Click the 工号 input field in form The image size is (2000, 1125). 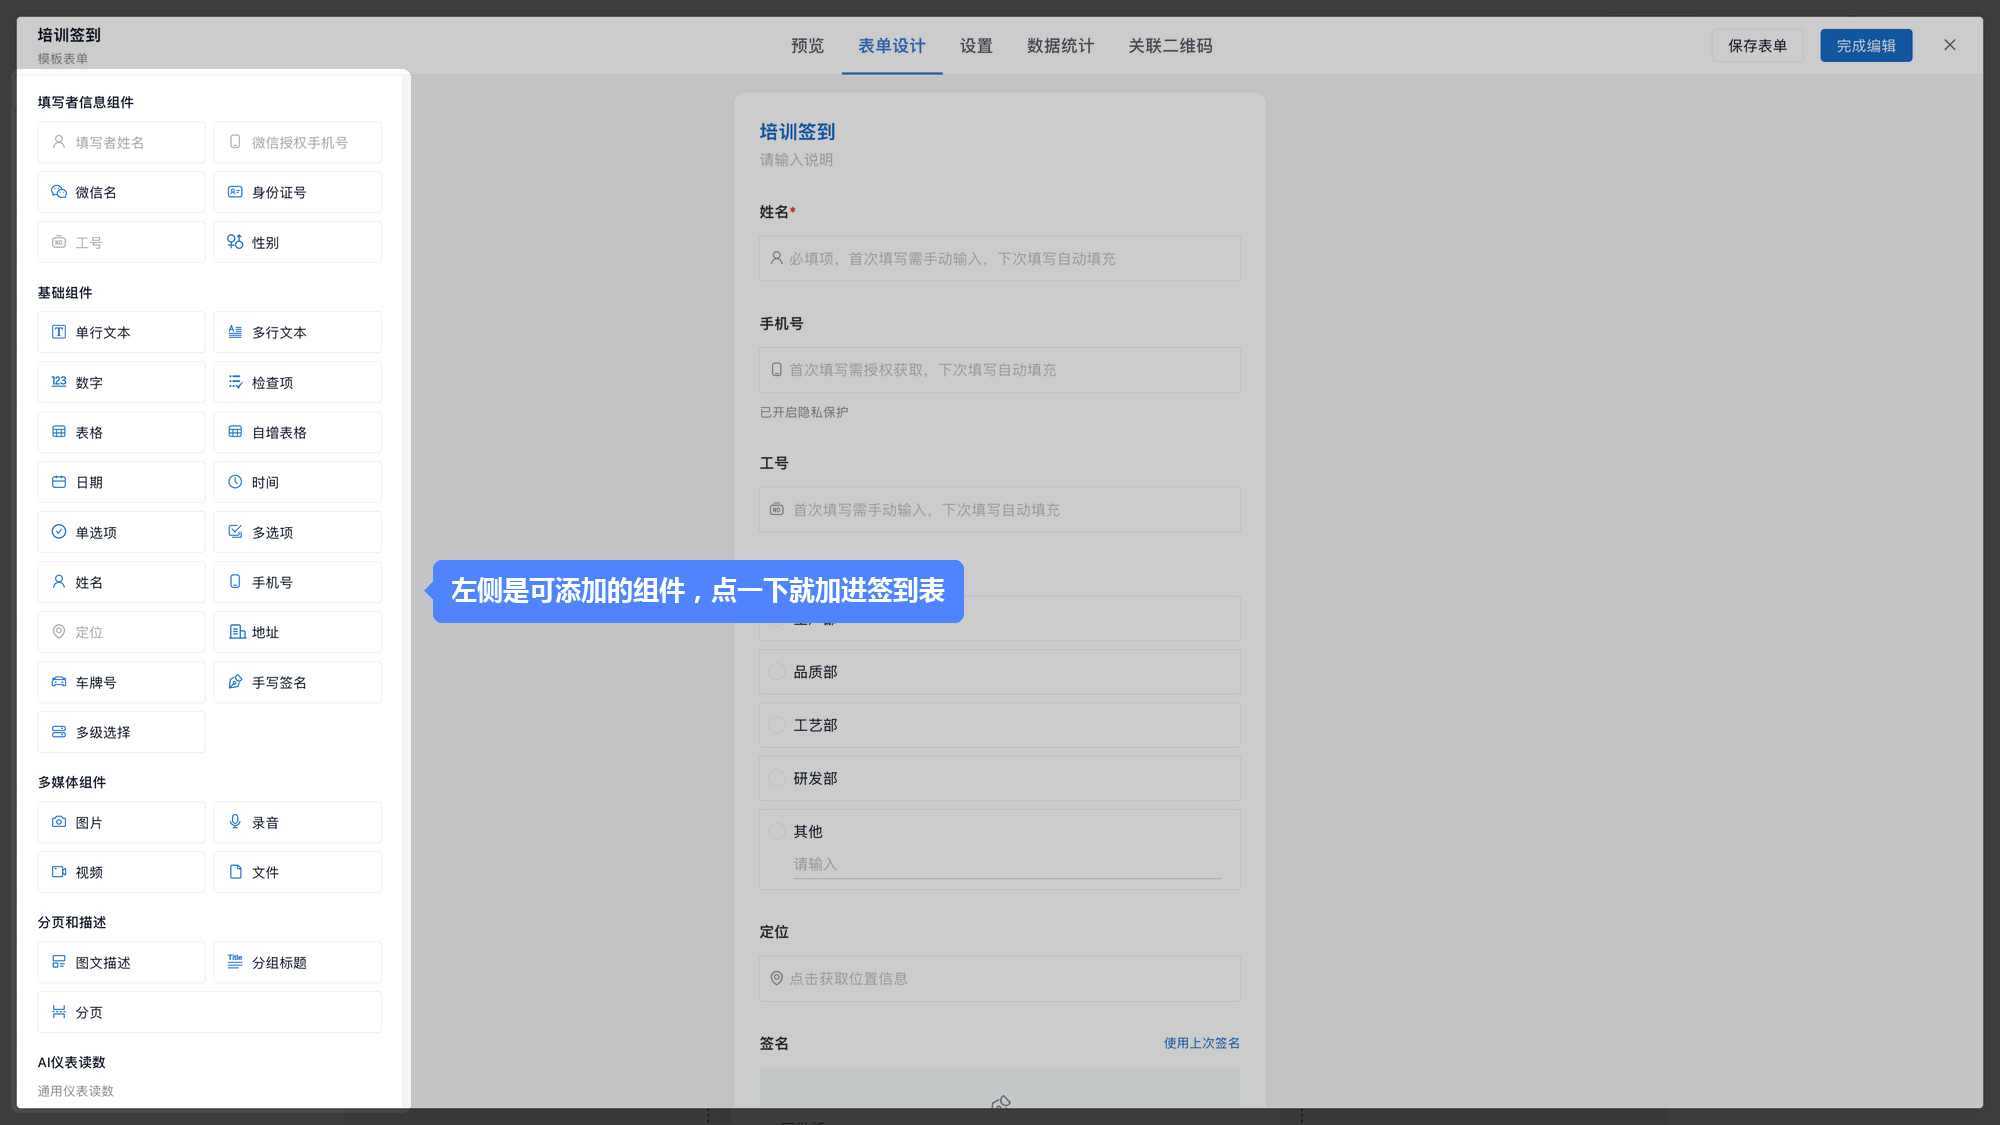tap(999, 510)
